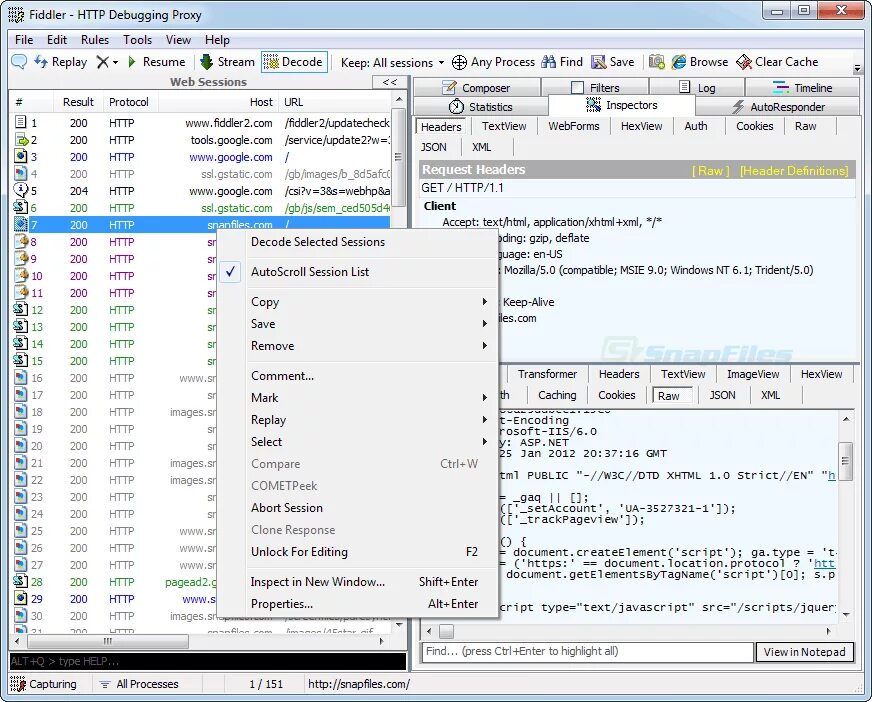Viewport: 872px width, 702px height.
Task: Click the All Processes filter in status bar
Action: (140, 684)
